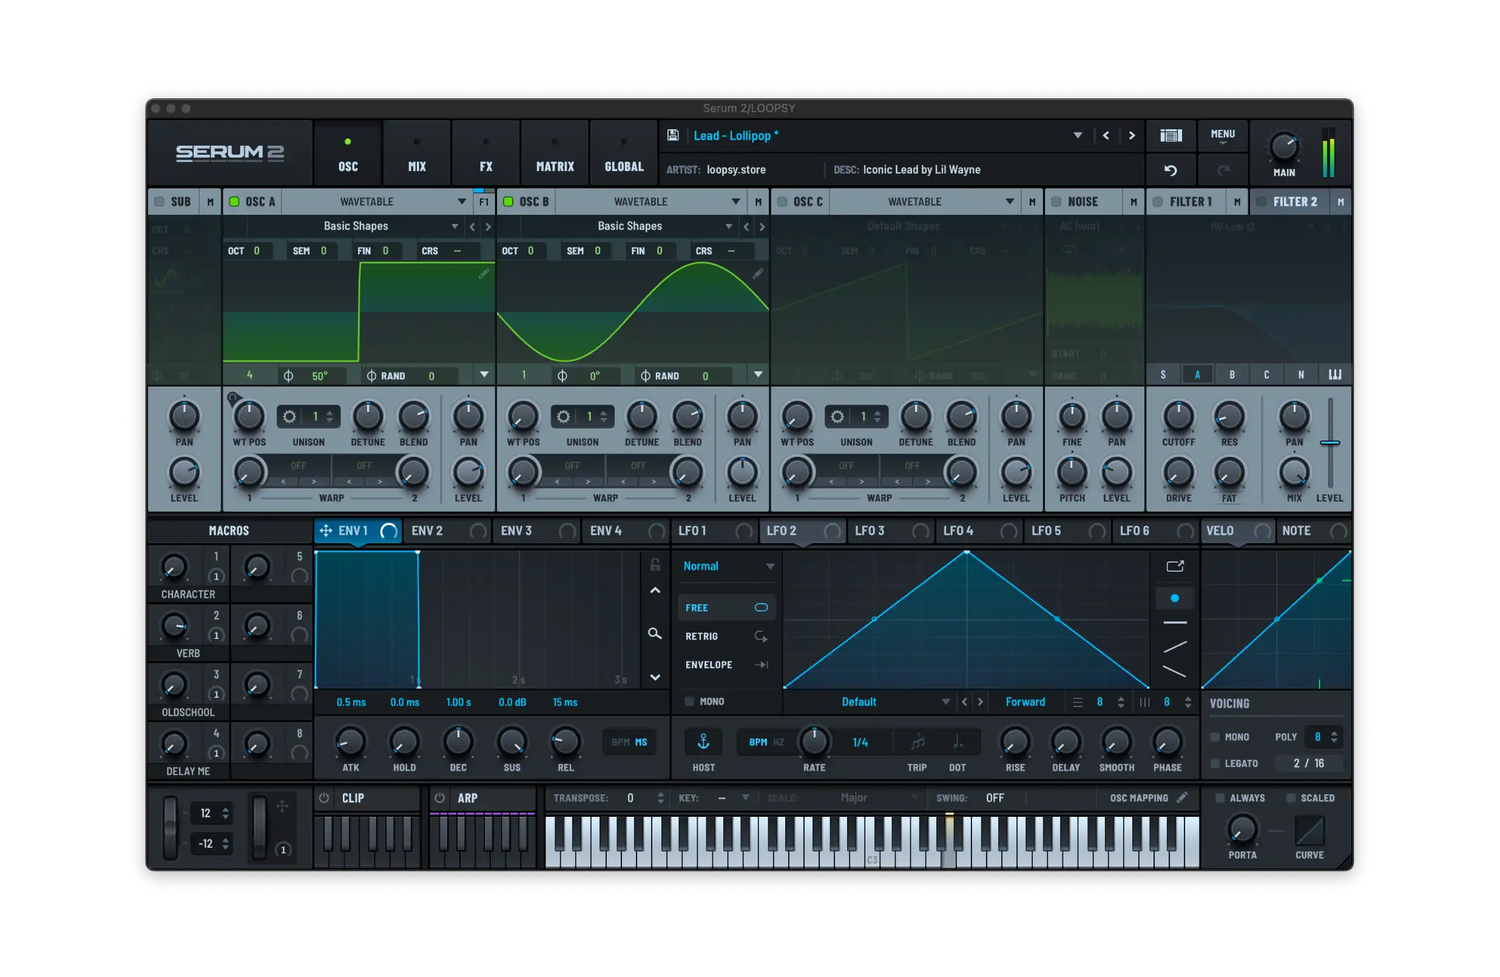Click the MAIN volume knob
This screenshot has width=1500, height=977.
pos(1284,147)
